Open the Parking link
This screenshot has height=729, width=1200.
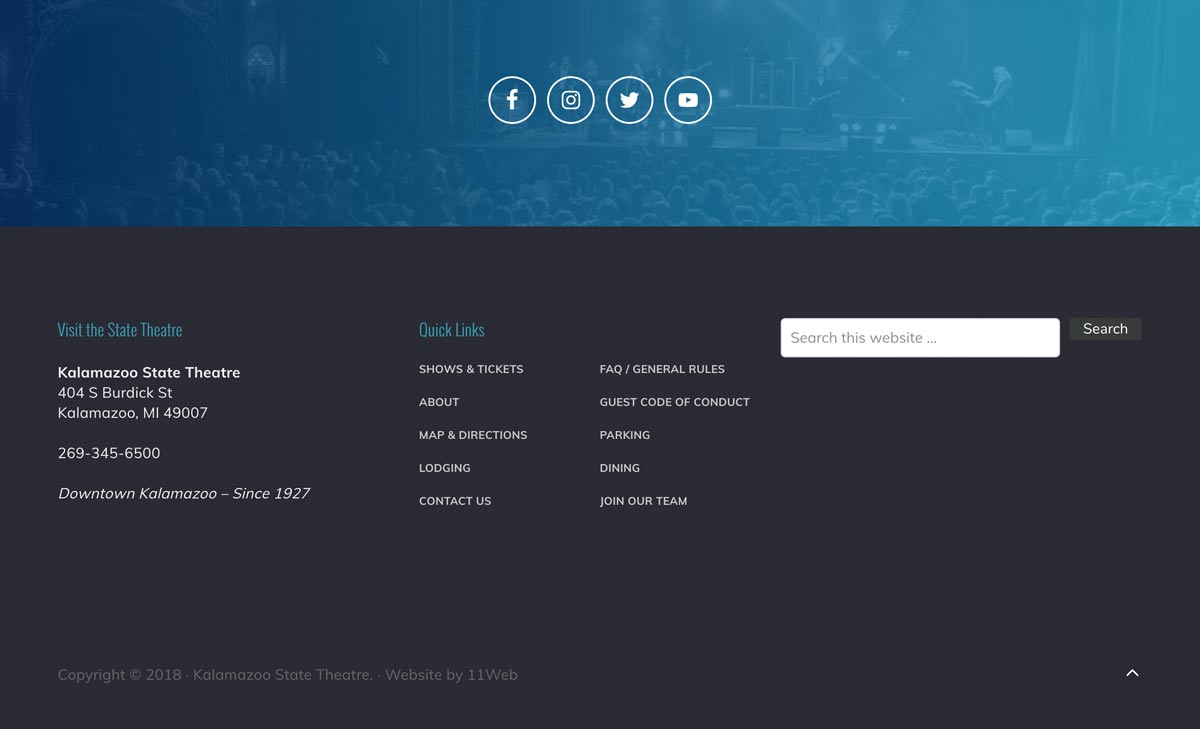pos(625,435)
